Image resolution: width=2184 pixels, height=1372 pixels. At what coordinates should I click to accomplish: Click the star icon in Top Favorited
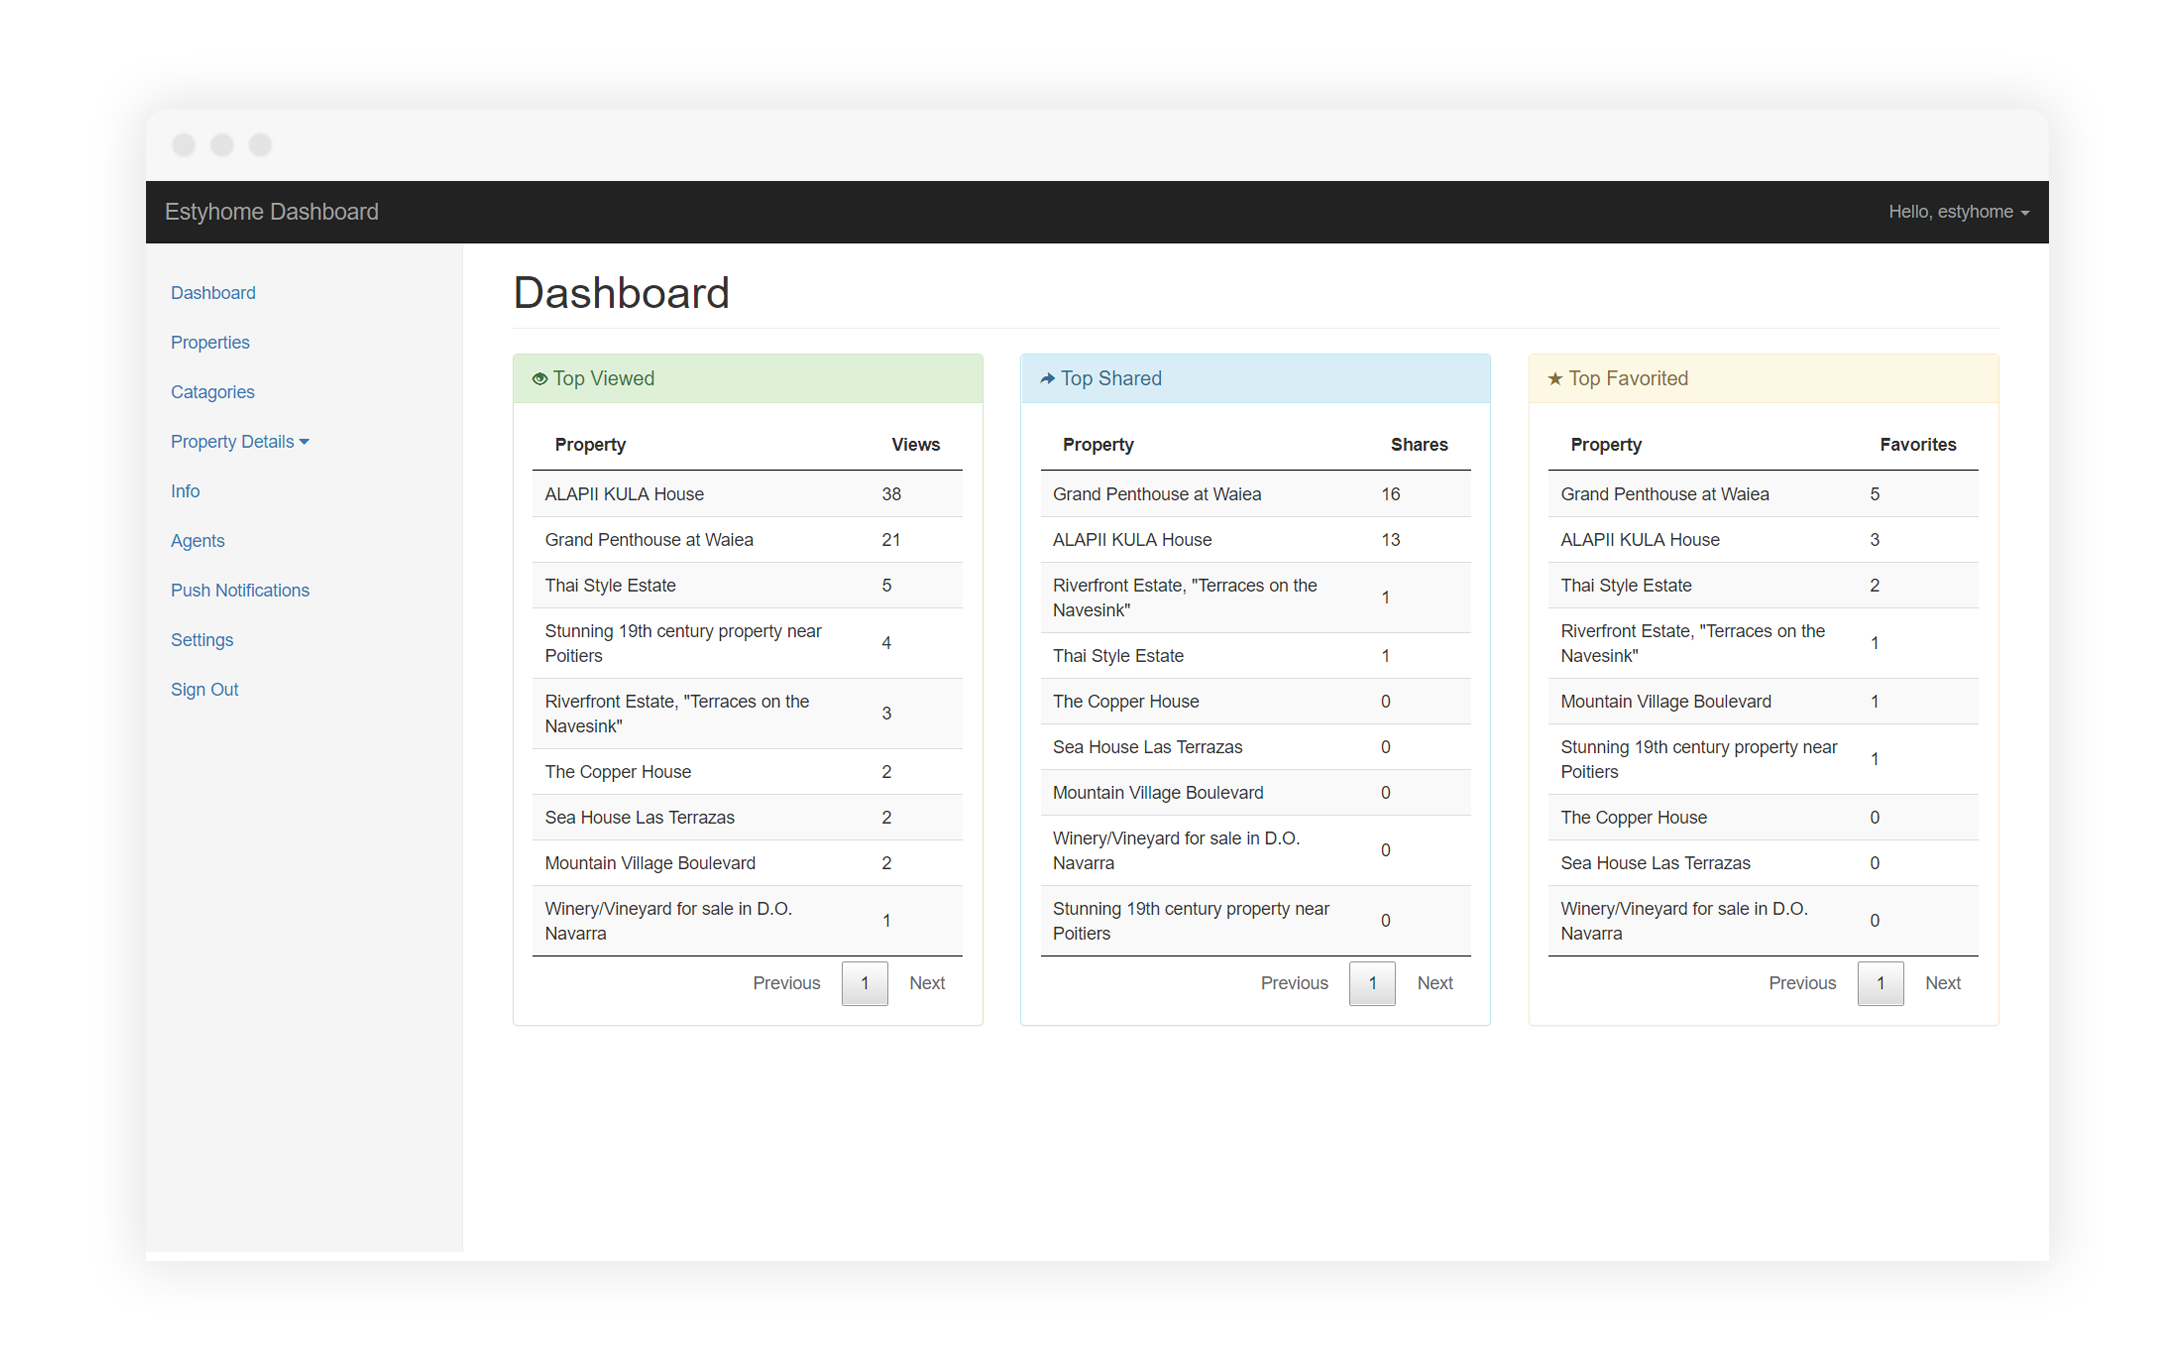tap(1555, 379)
